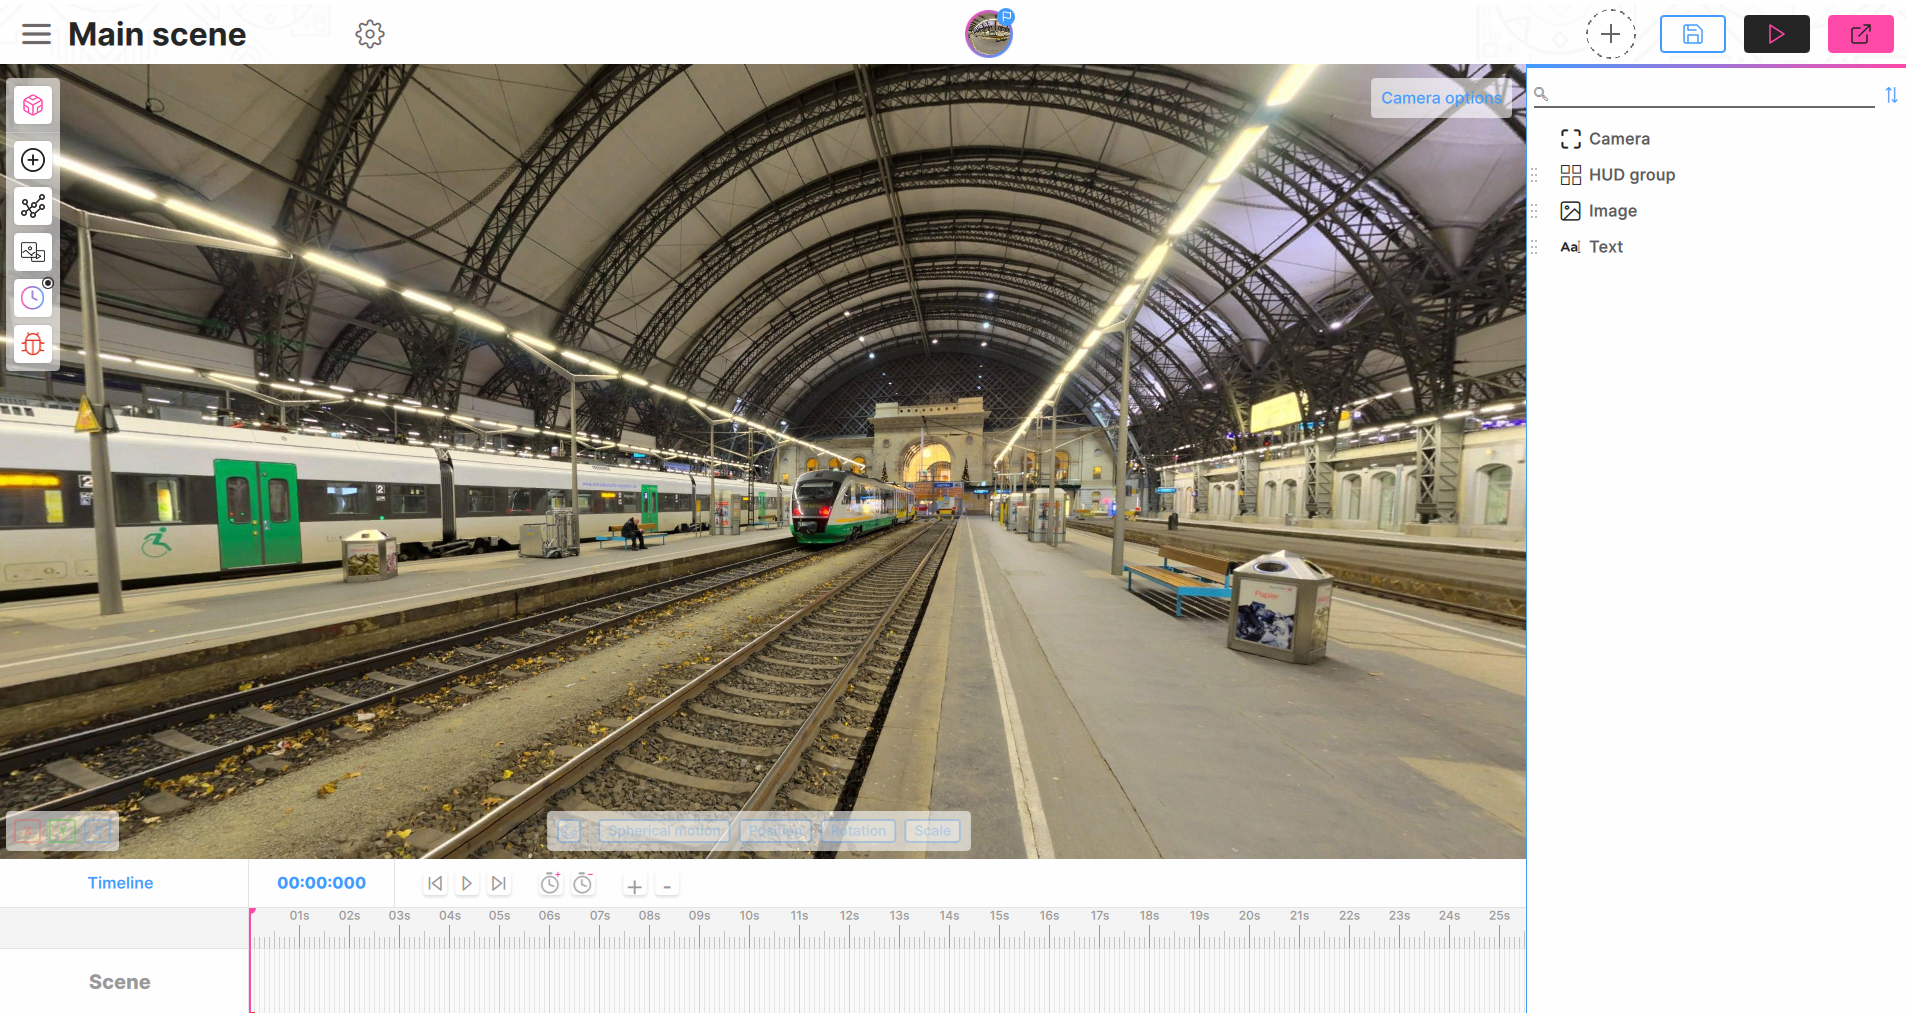1906x1013 pixels.
Task: Click the circled plus icon in left toolbar
Action: (33, 160)
